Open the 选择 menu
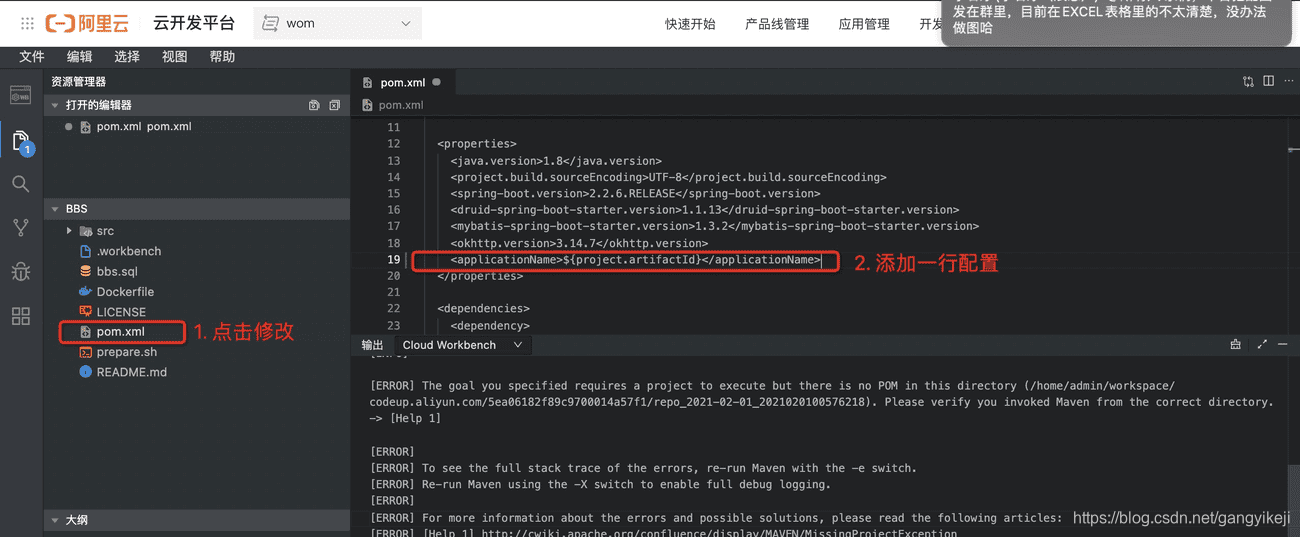This screenshot has width=1300, height=537. pos(127,57)
